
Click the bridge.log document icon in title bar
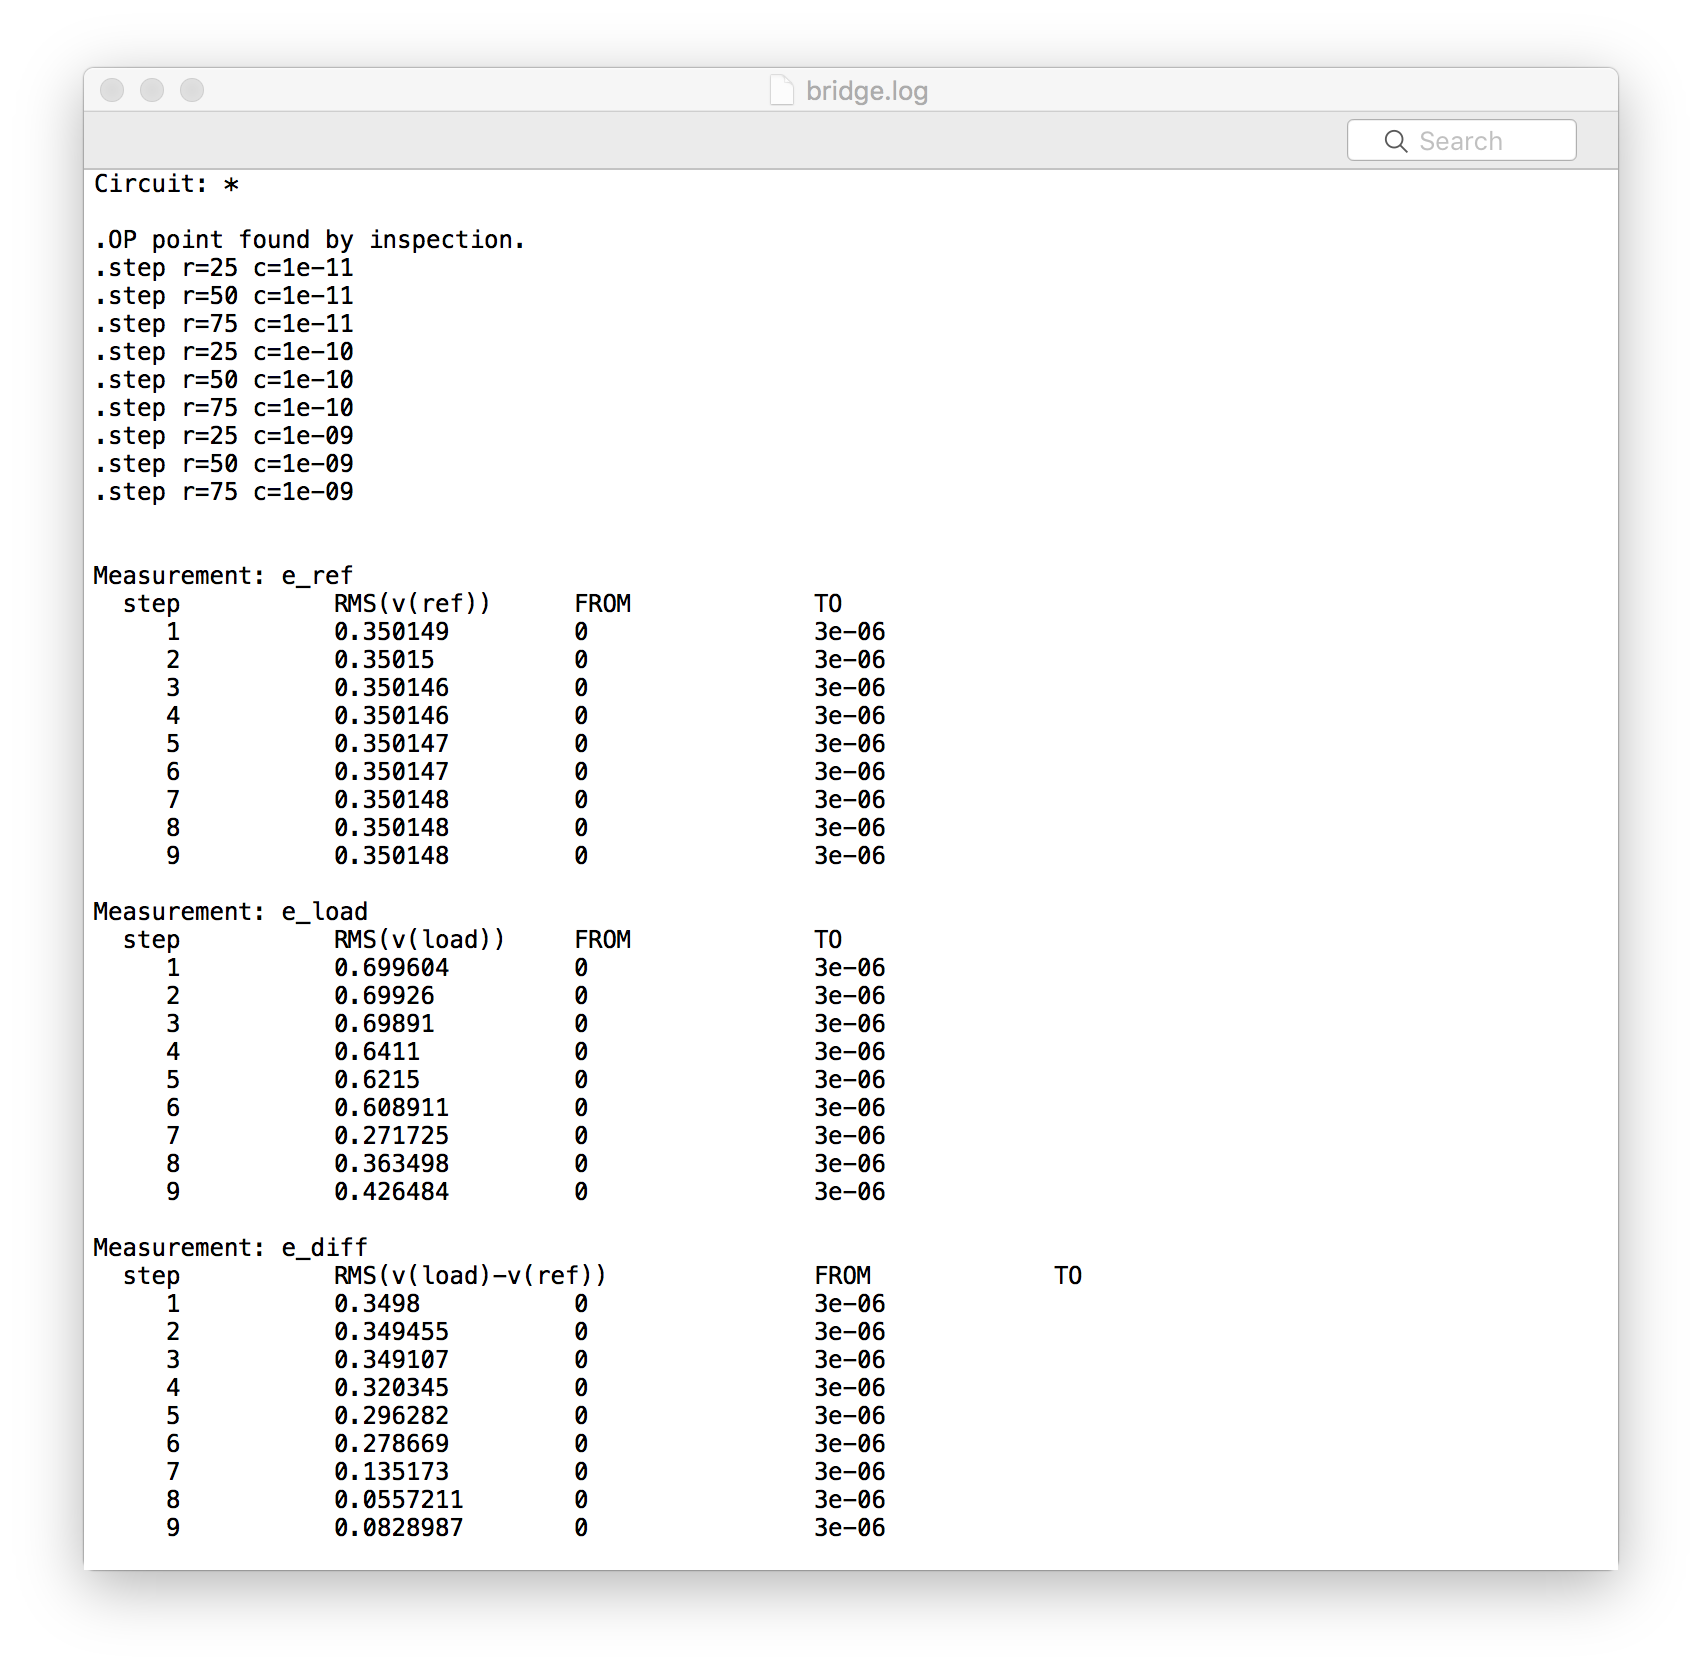tap(781, 91)
